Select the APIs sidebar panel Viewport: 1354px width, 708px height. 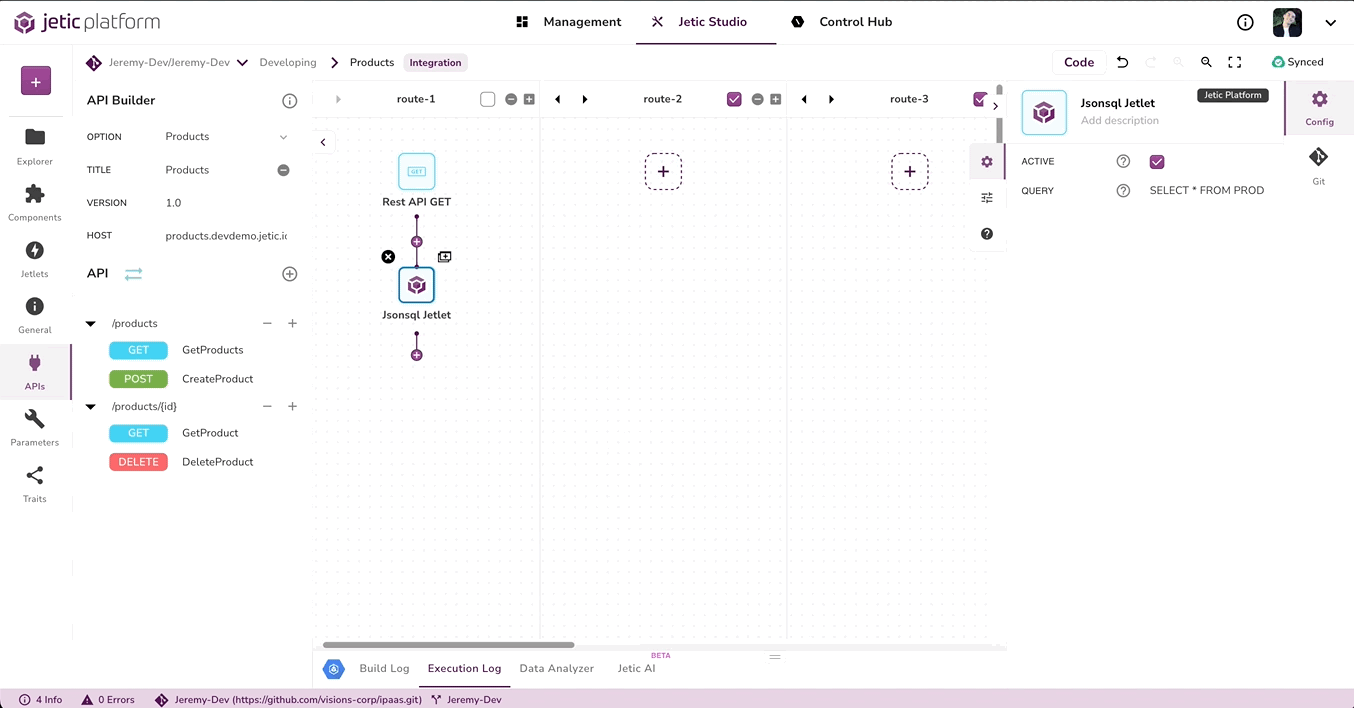pos(35,371)
